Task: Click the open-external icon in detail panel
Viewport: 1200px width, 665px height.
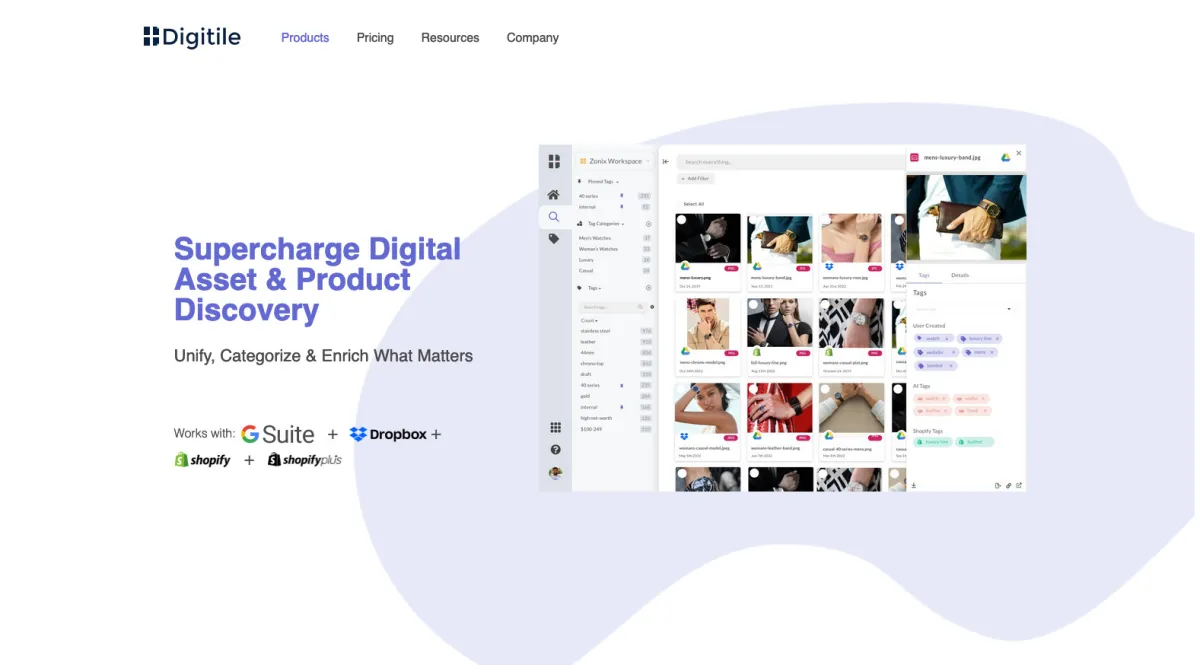Action: (x=1018, y=485)
